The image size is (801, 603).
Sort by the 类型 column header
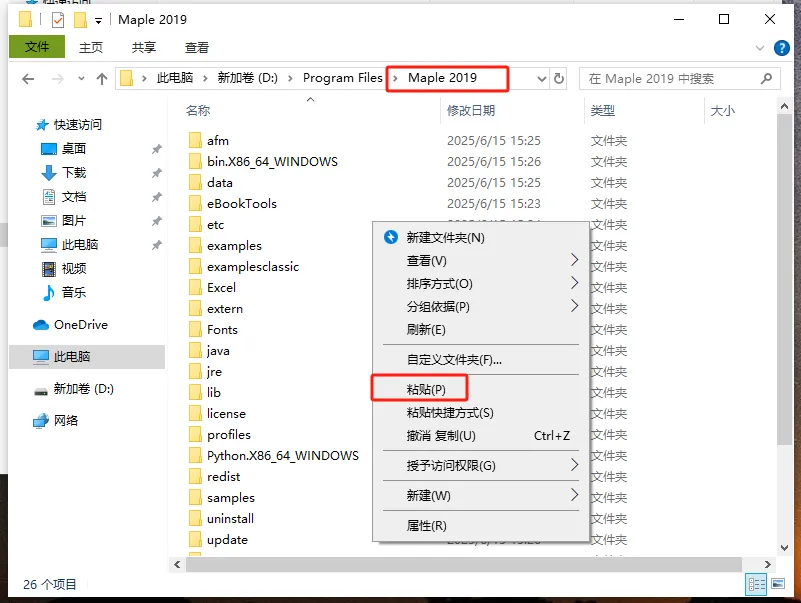click(x=603, y=110)
